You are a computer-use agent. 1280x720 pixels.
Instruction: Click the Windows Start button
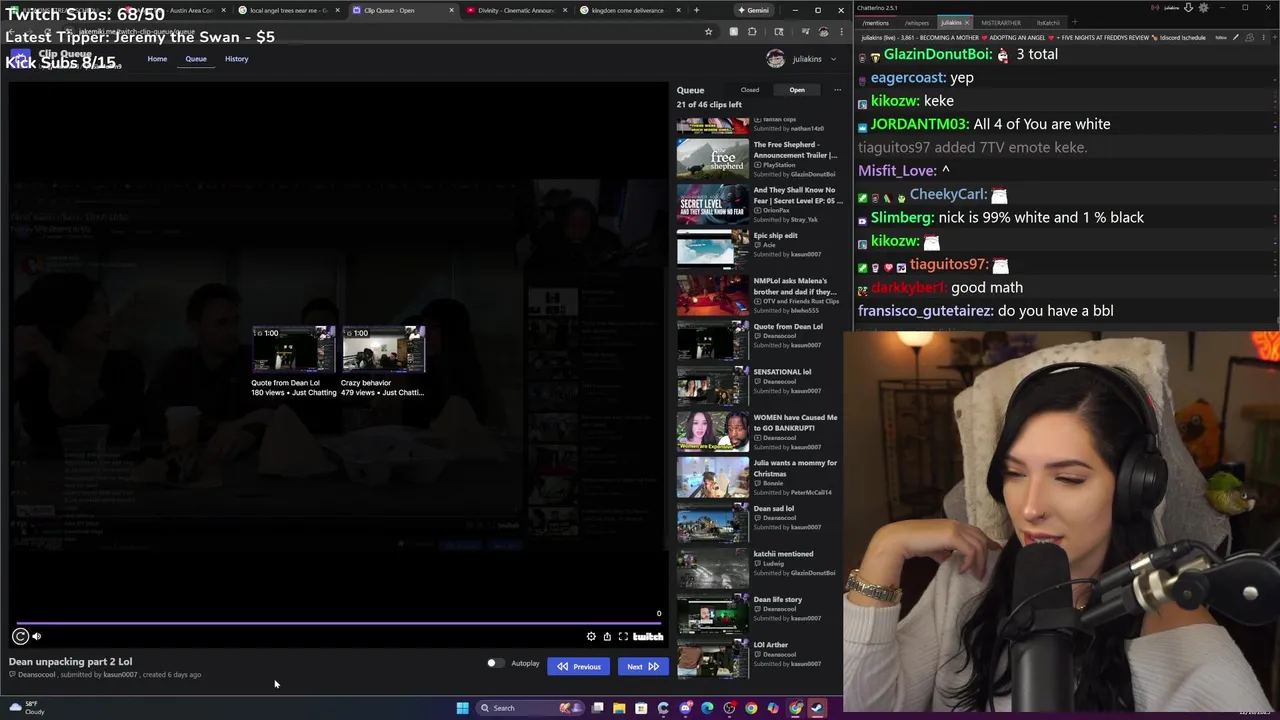pyautogui.click(x=462, y=708)
